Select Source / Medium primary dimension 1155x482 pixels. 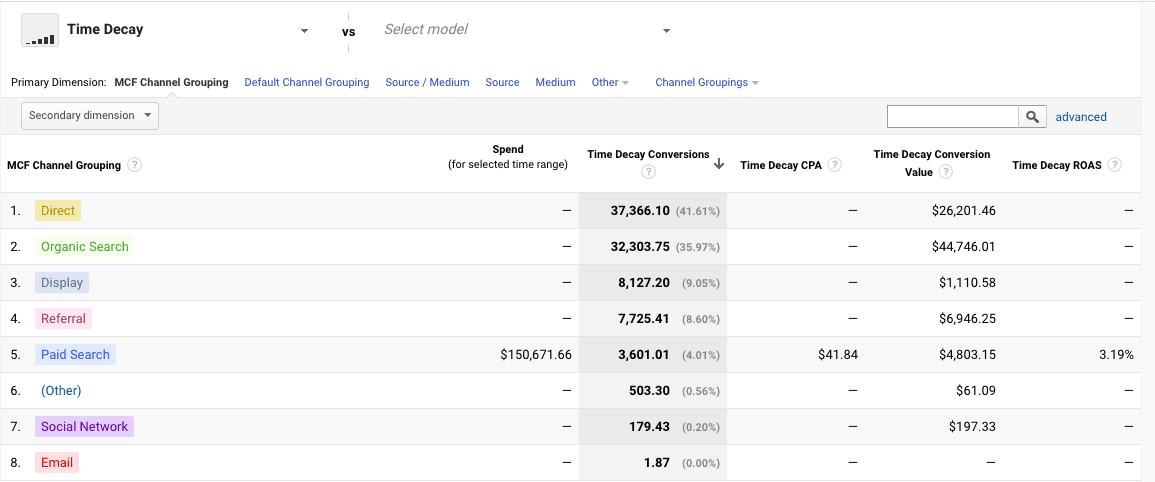427,82
